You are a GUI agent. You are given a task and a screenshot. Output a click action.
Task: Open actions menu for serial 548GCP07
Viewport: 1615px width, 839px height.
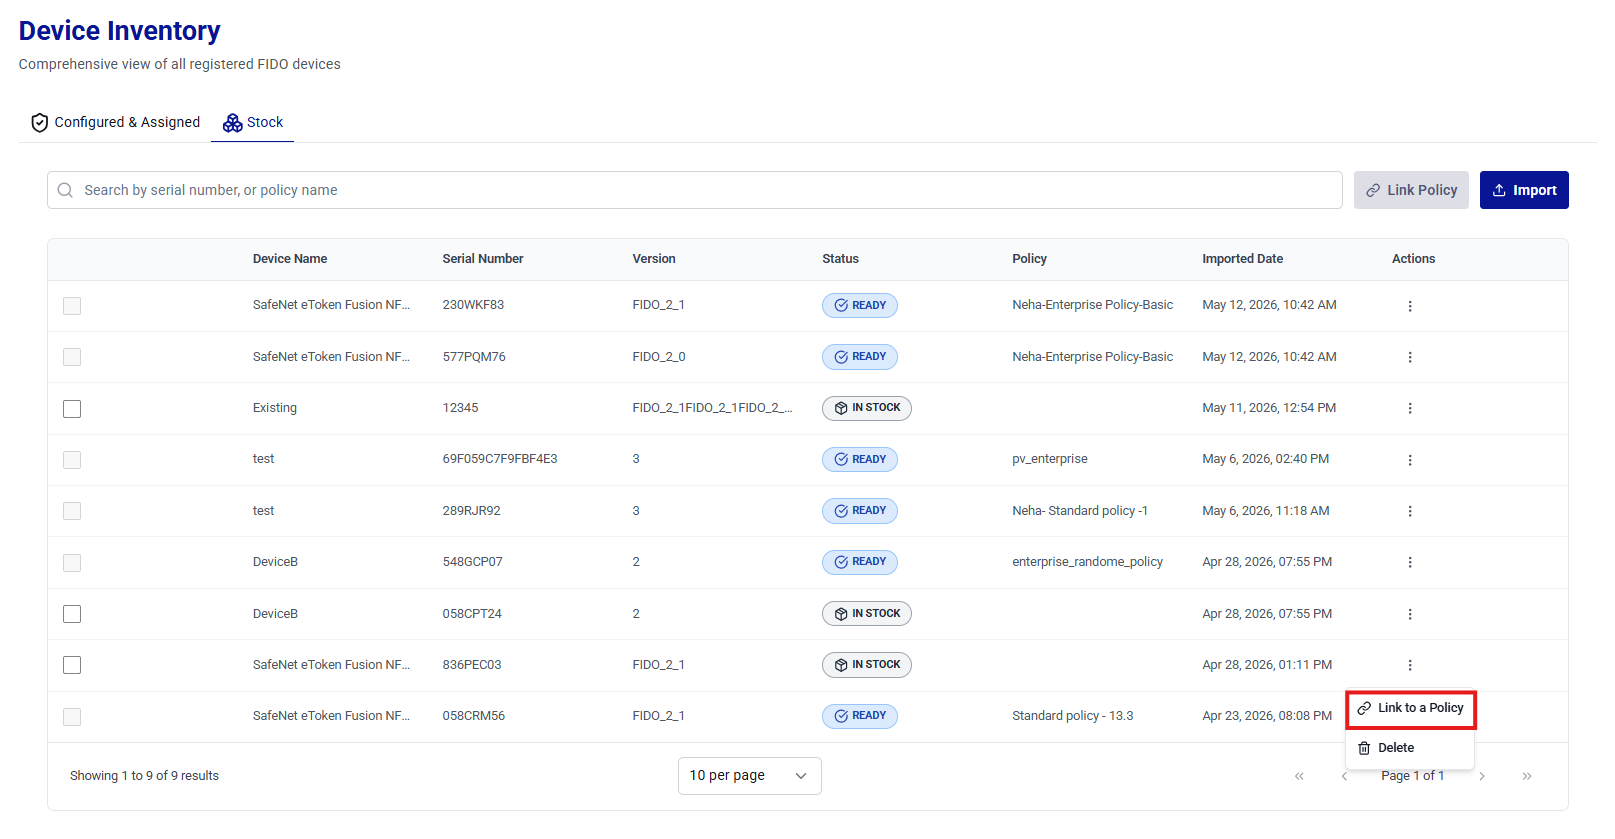(x=1410, y=562)
